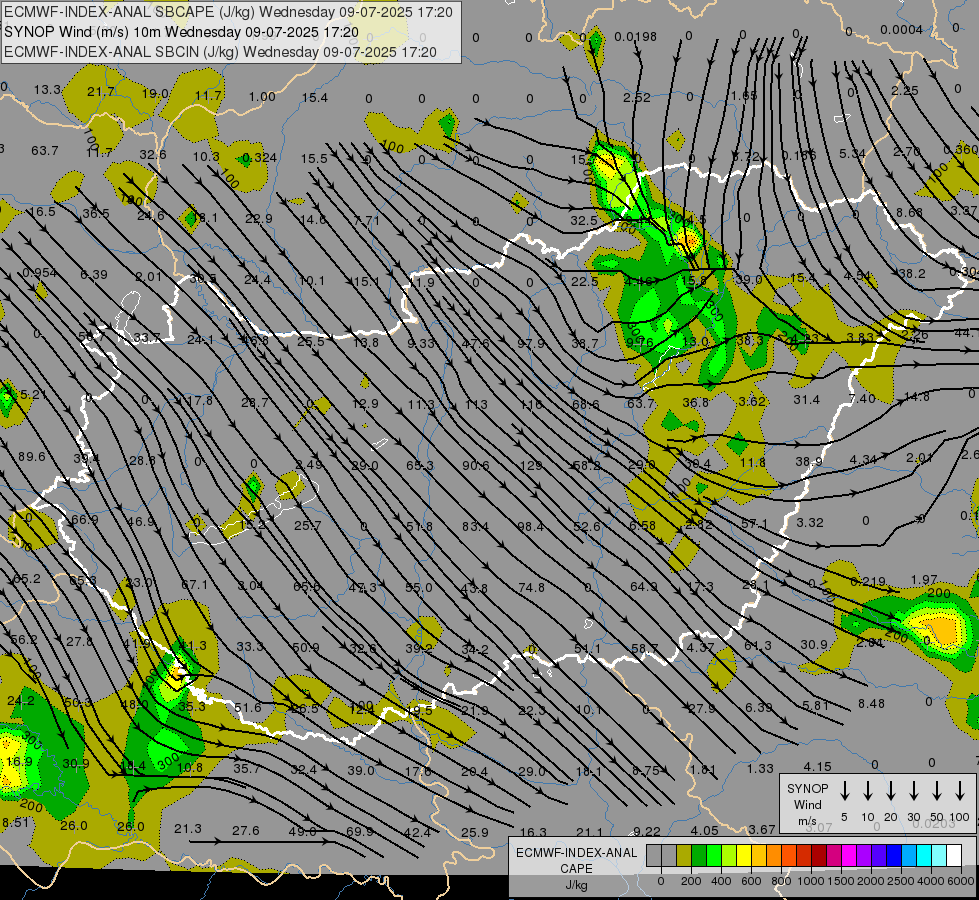The width and height of the screenshot is (979, 900).
Task: Click the map value 98.4
Action: click(531, 527)
